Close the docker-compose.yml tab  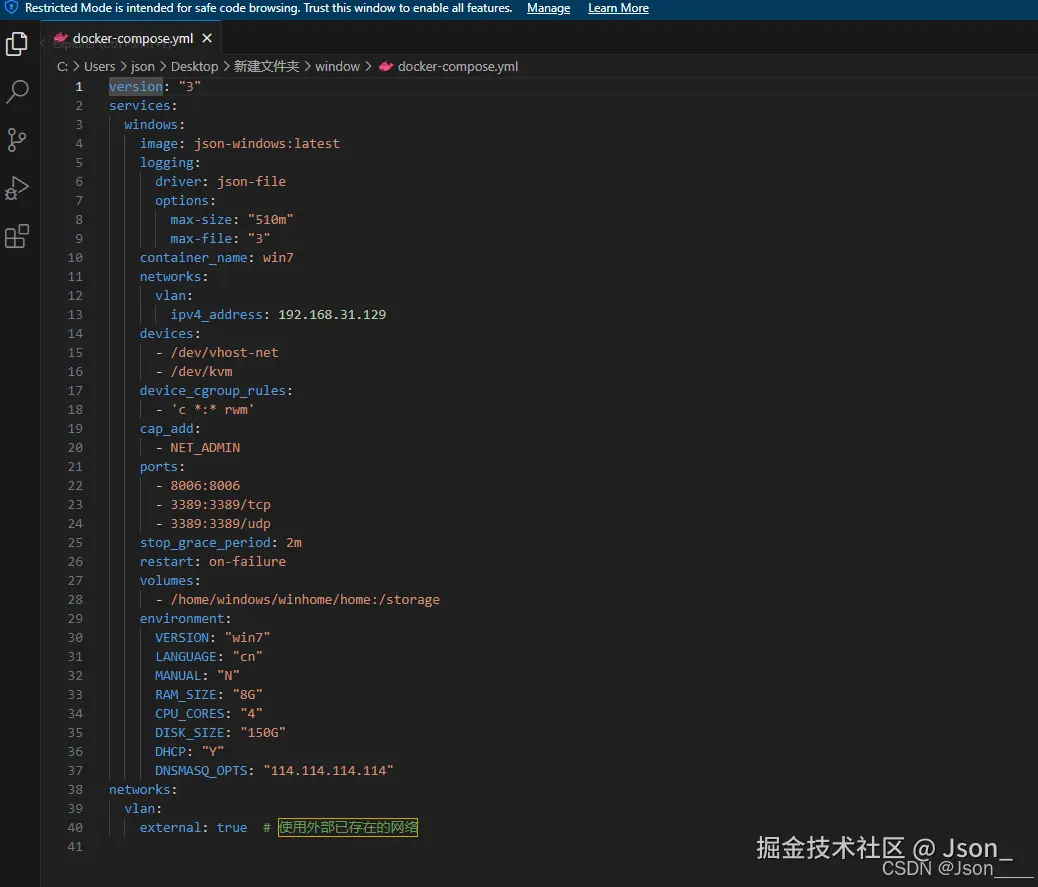207,38
